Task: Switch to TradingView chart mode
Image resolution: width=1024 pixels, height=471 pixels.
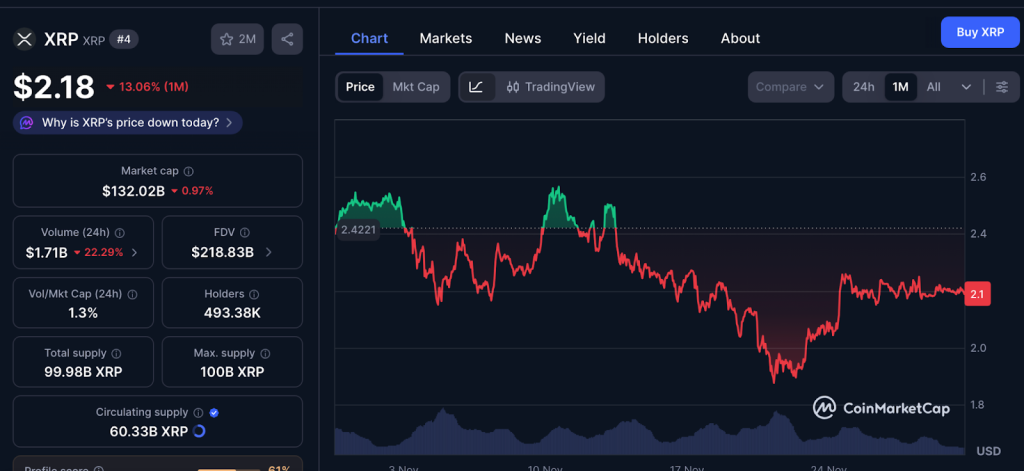Action: point(551,87)
